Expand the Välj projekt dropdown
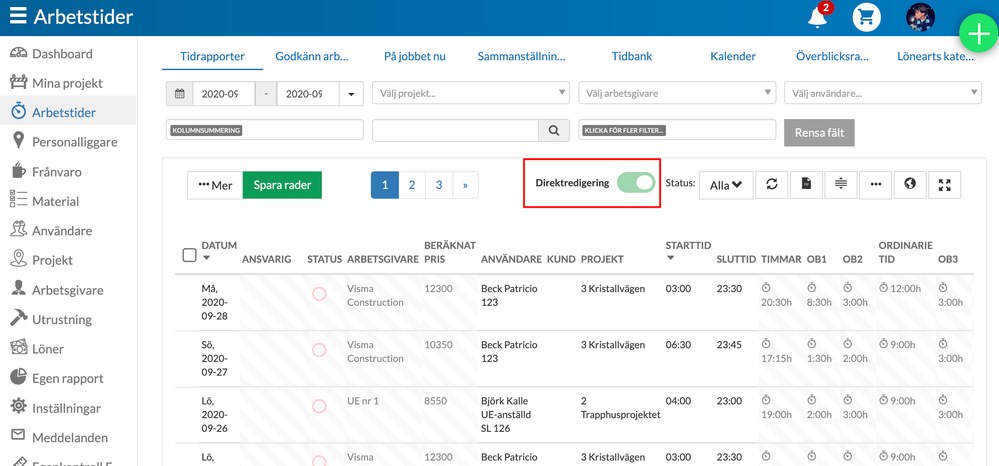 point(470,94)
